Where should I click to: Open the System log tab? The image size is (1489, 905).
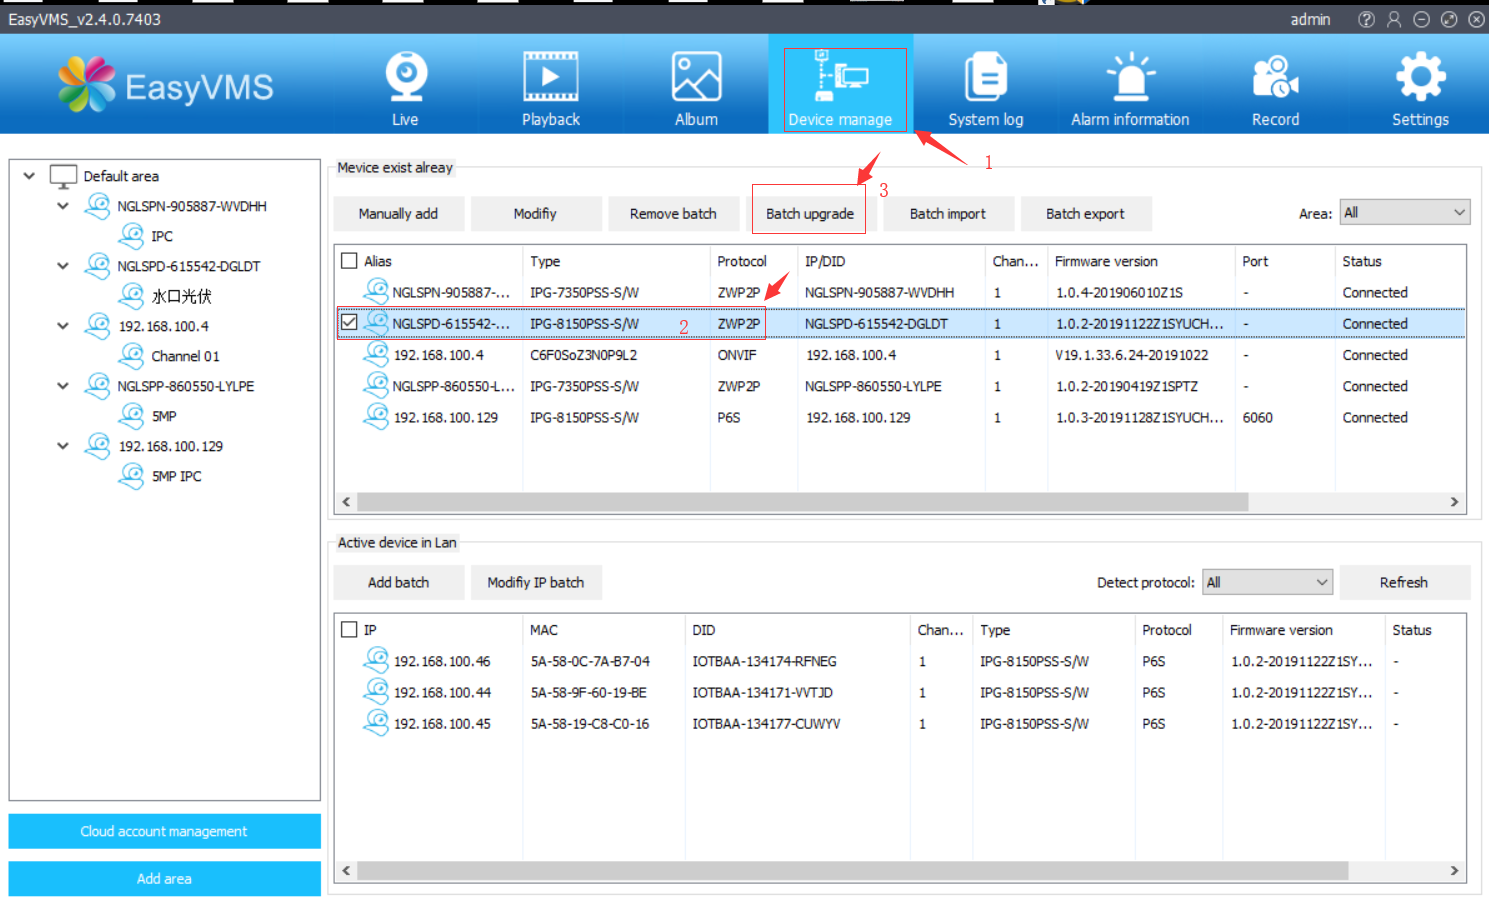(x=986, y=88)
